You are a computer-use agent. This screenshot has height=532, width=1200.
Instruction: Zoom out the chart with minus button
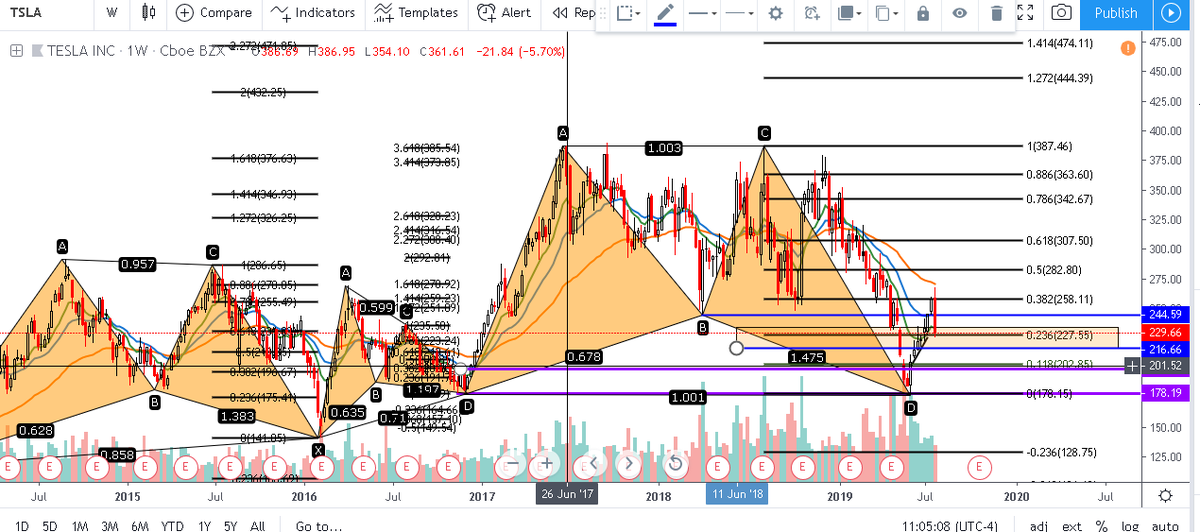click(x=512, y=463)
